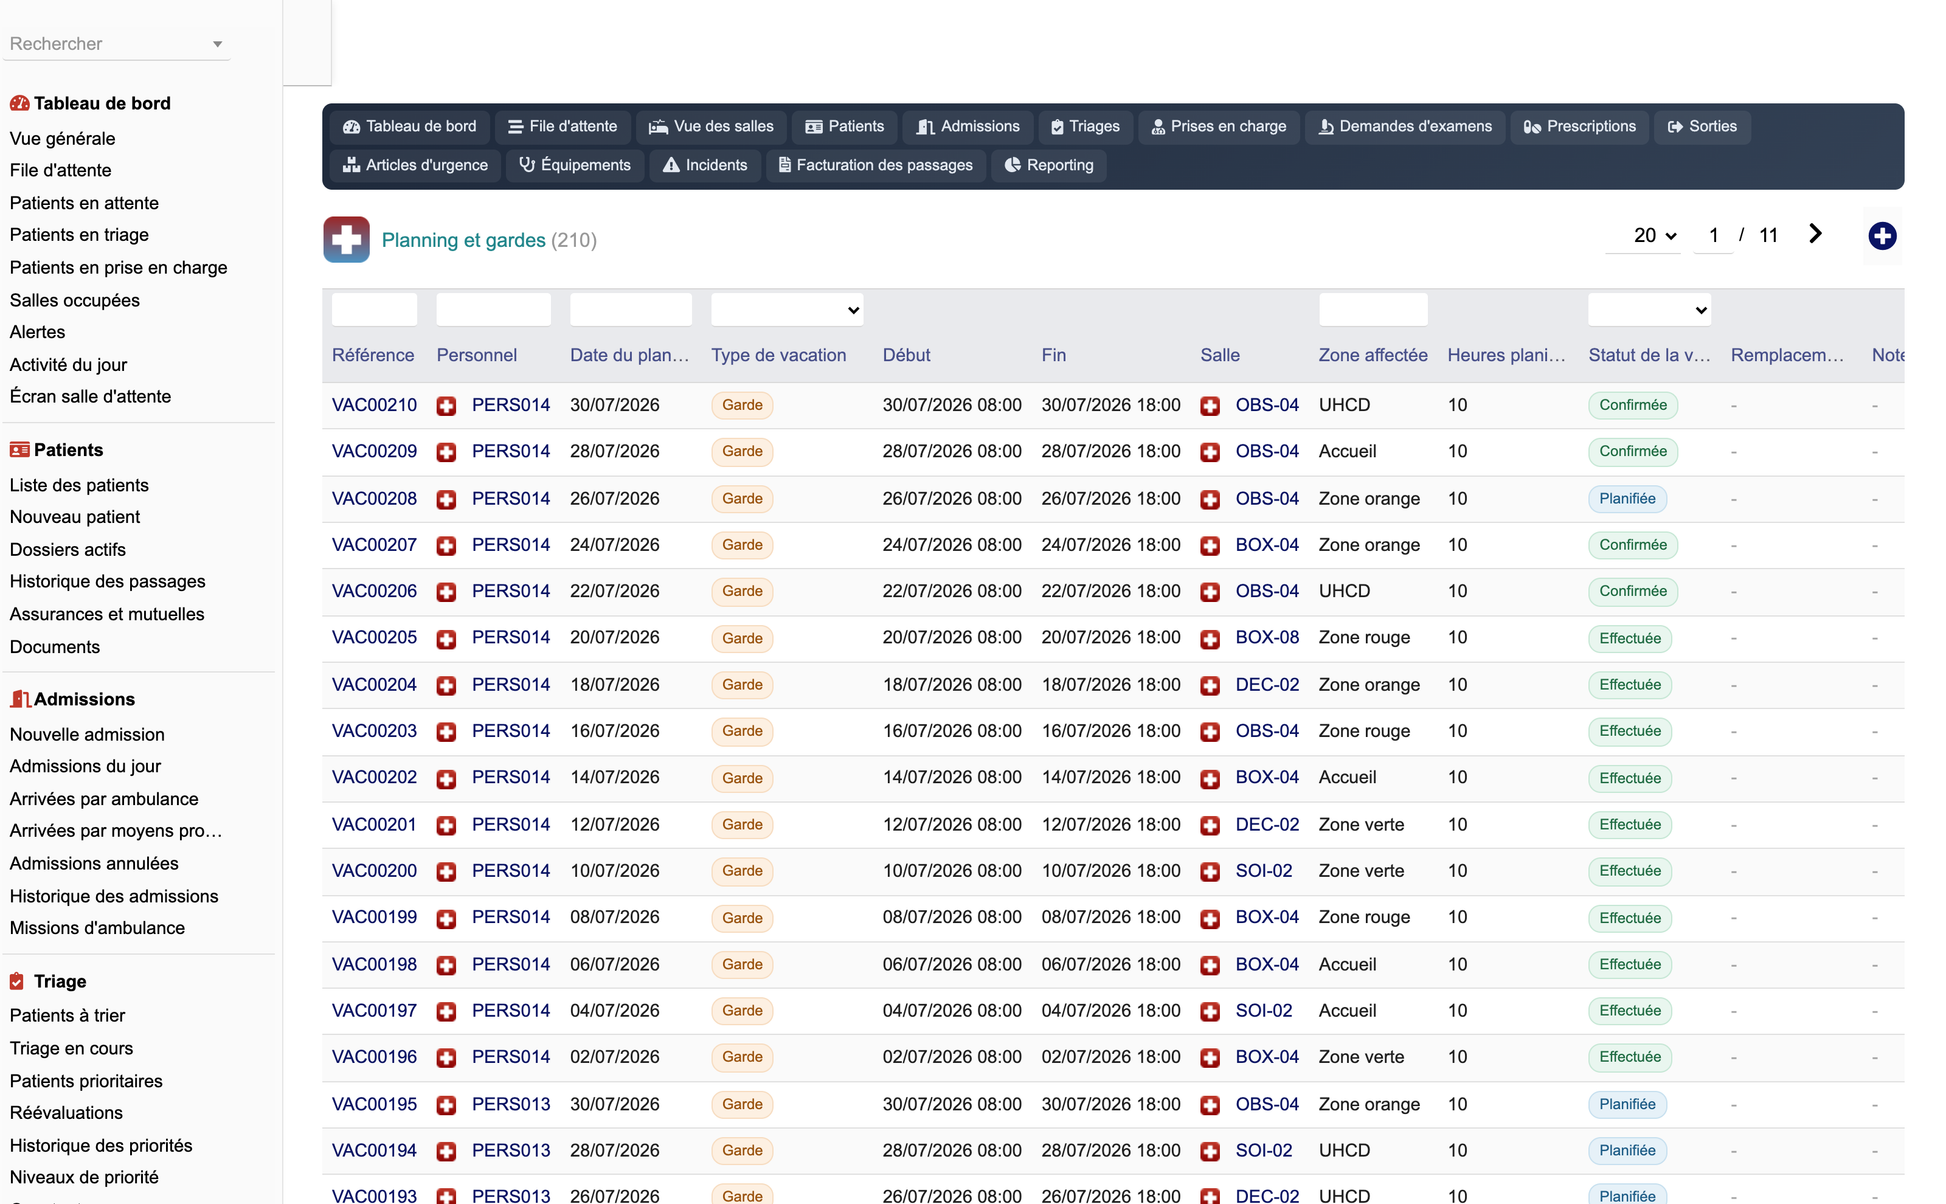Open the VAC00207 reference link
This screenshot has height=1204, width=1946.
point(374,545)
